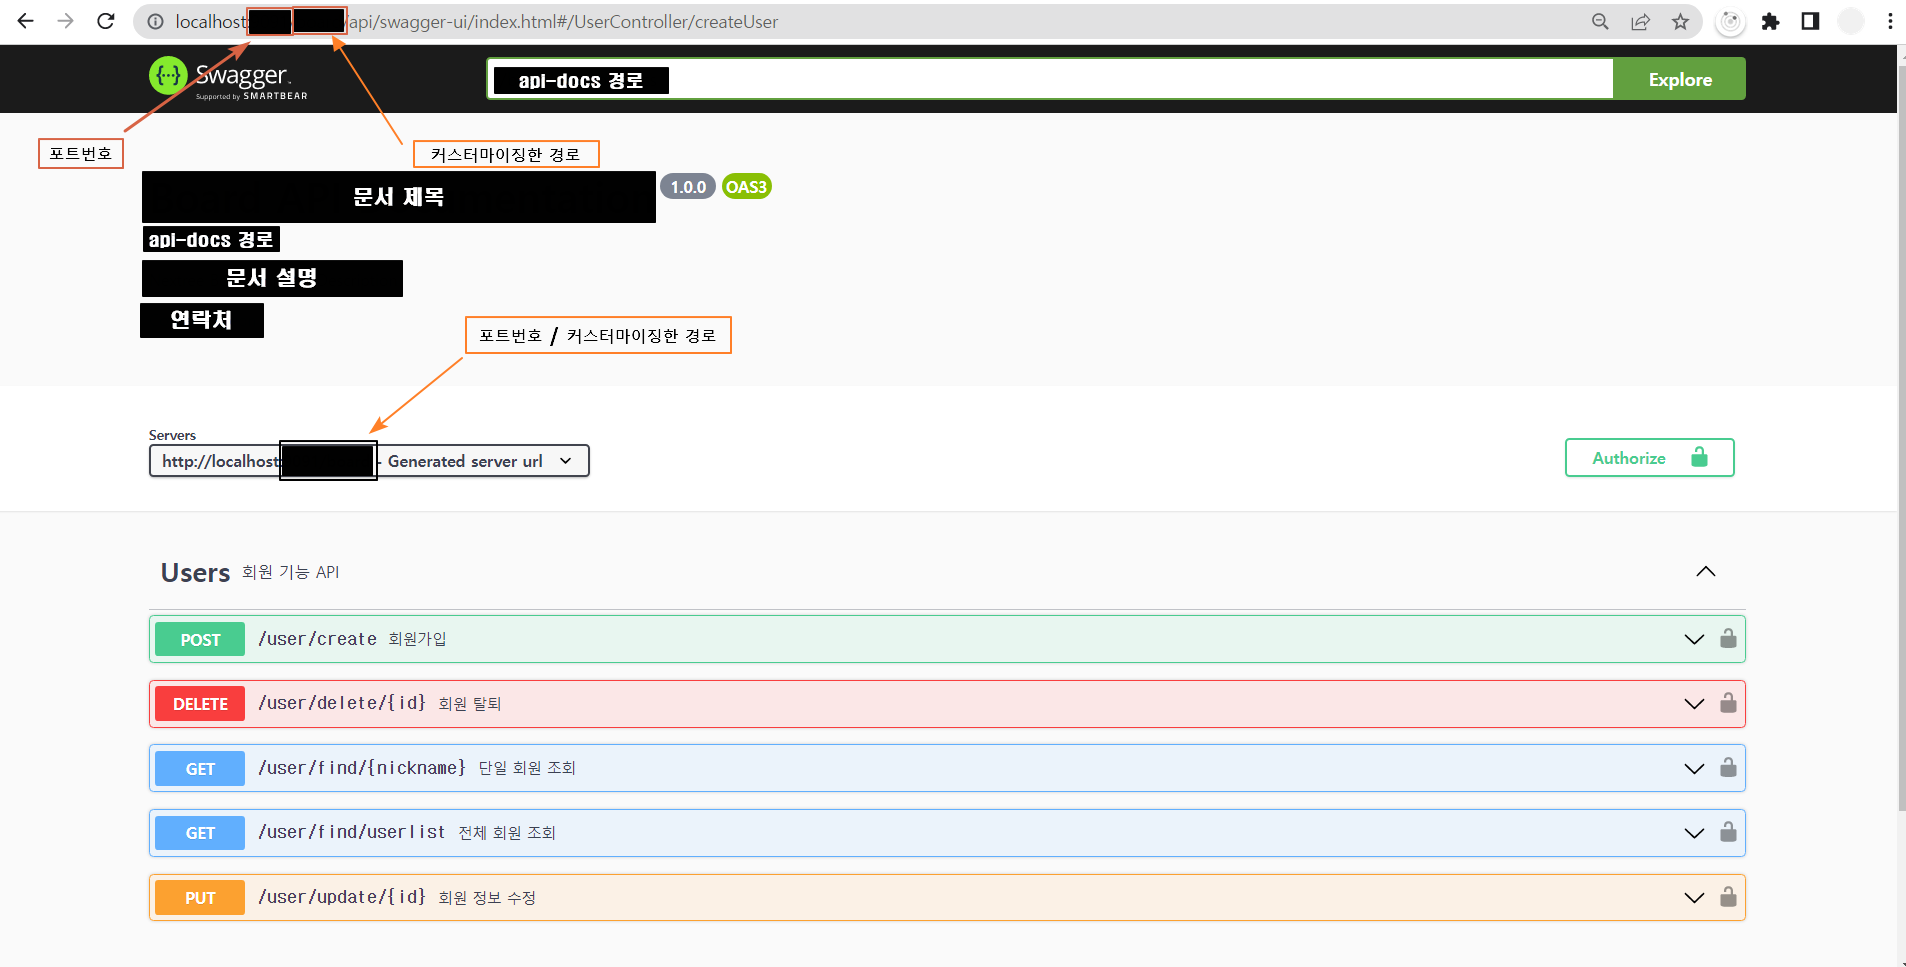Open the browser extensions puzzle icon
Viewport: 1906px width, 967px height.
point(1770,21)
